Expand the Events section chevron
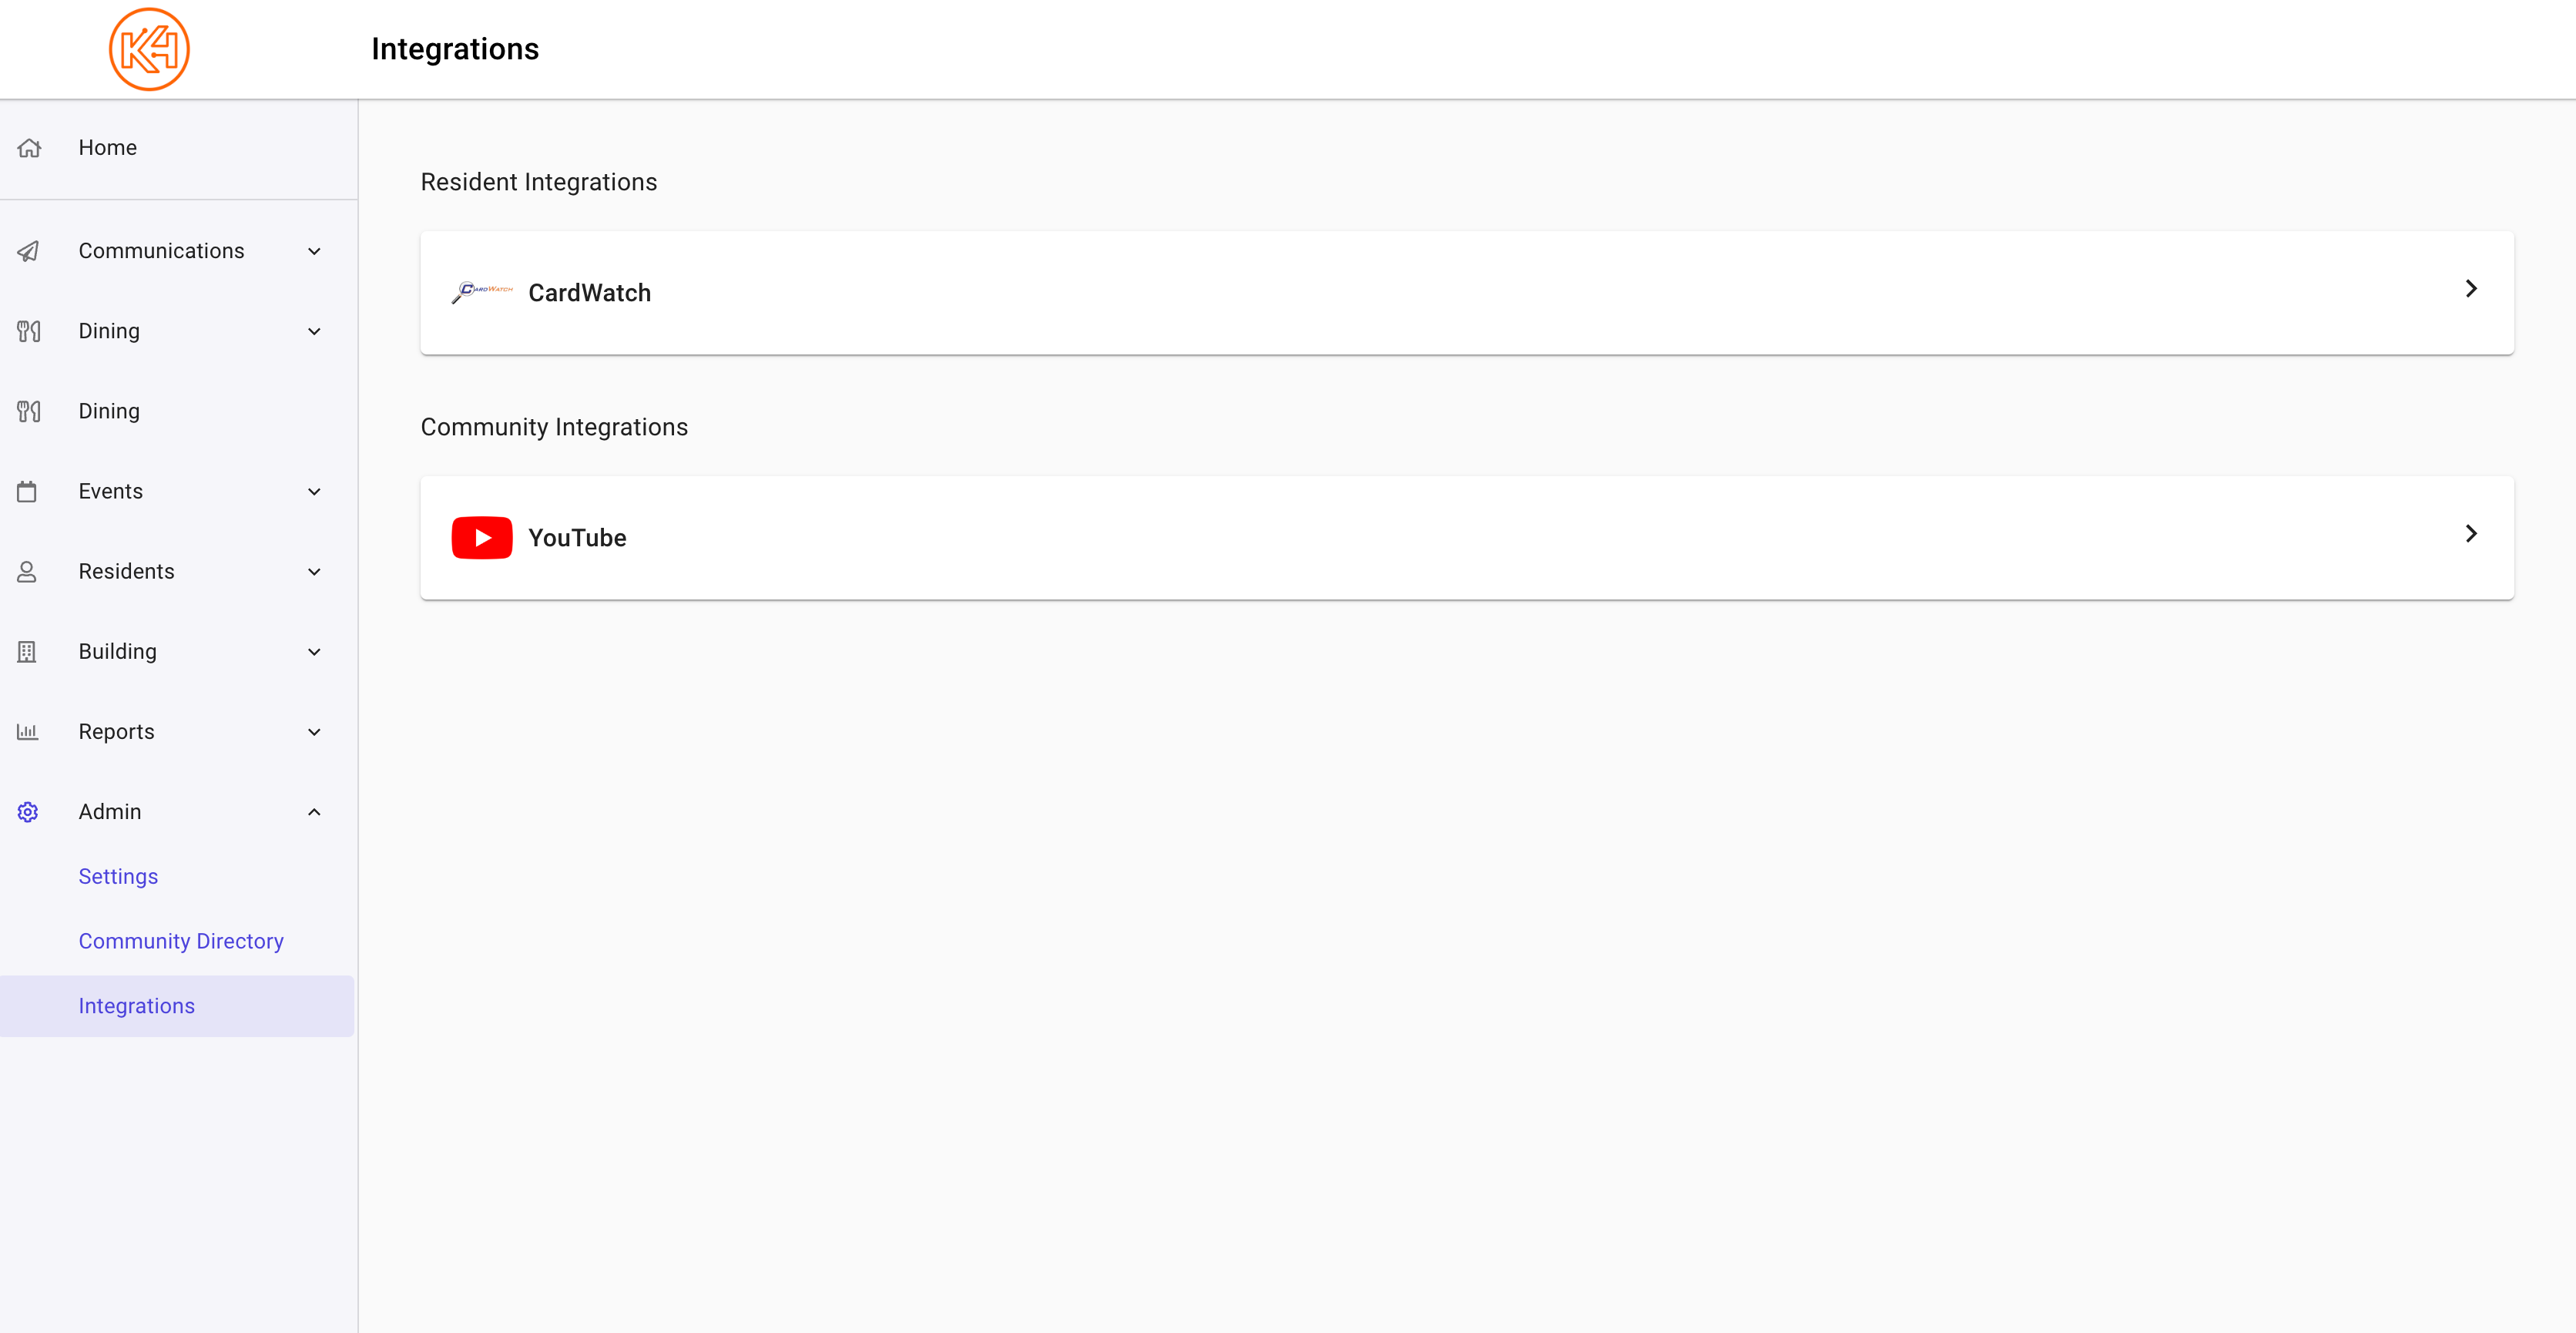2576x1333 pixels. tap(314, 491)
